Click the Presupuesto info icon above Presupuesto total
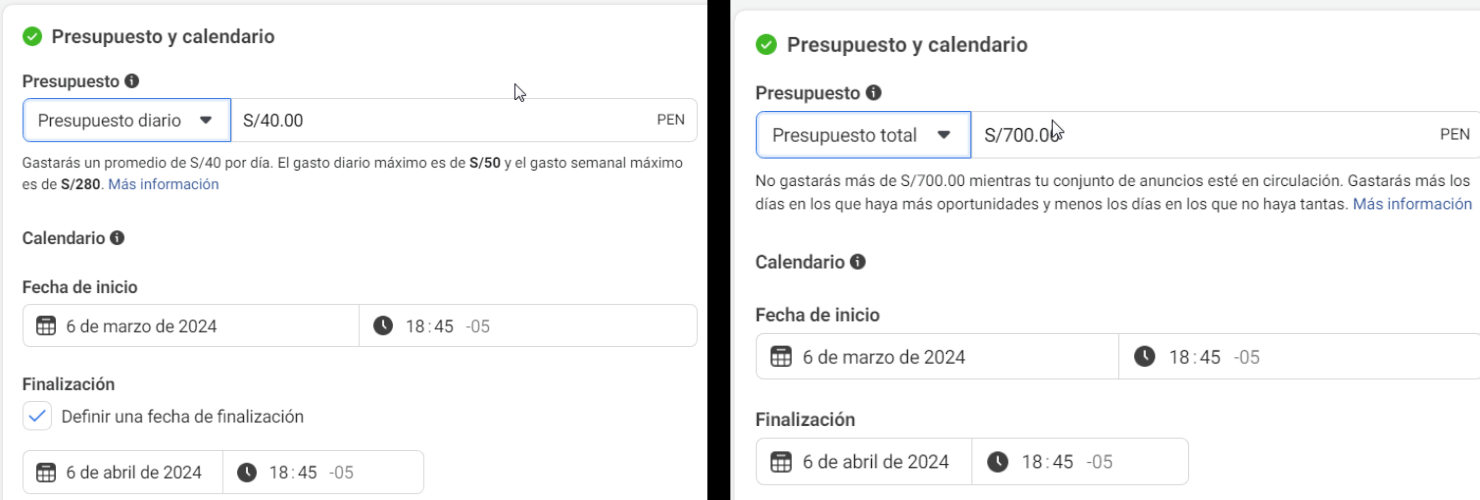1480x500 pixels. (873, 93)
